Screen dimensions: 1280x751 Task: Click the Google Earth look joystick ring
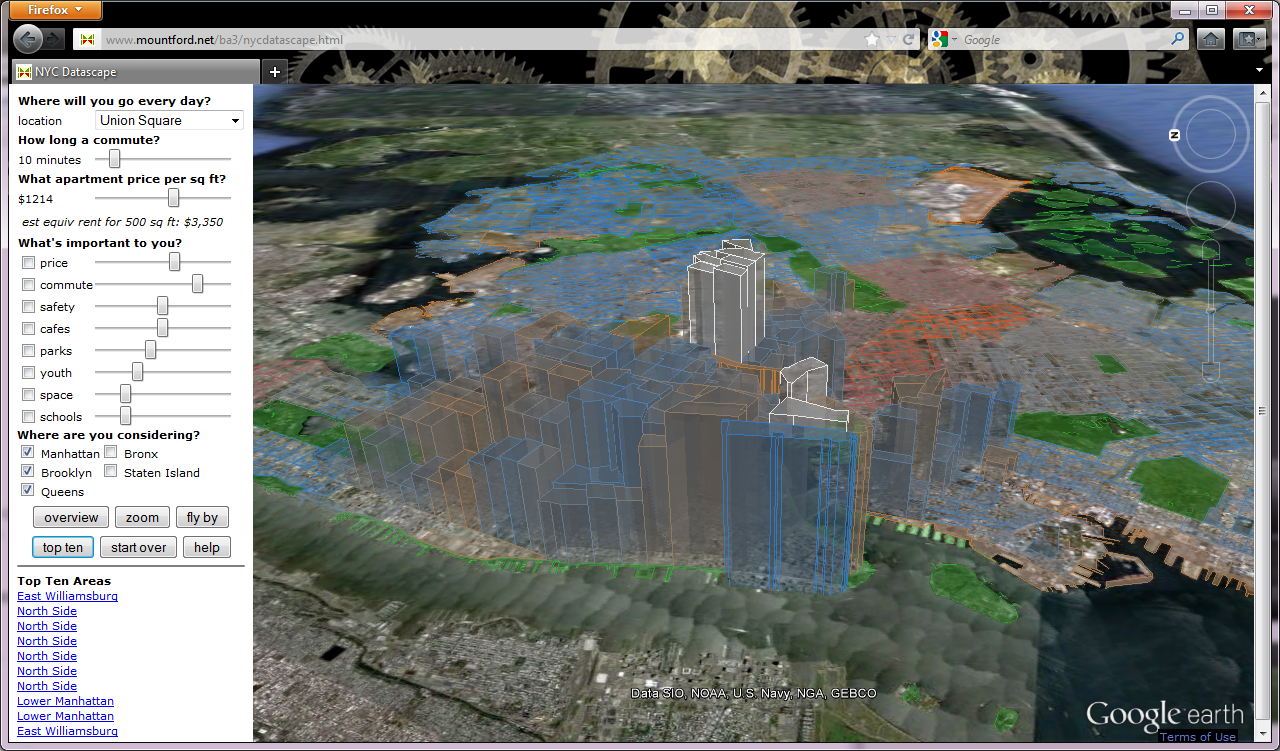pos(1210,133)
